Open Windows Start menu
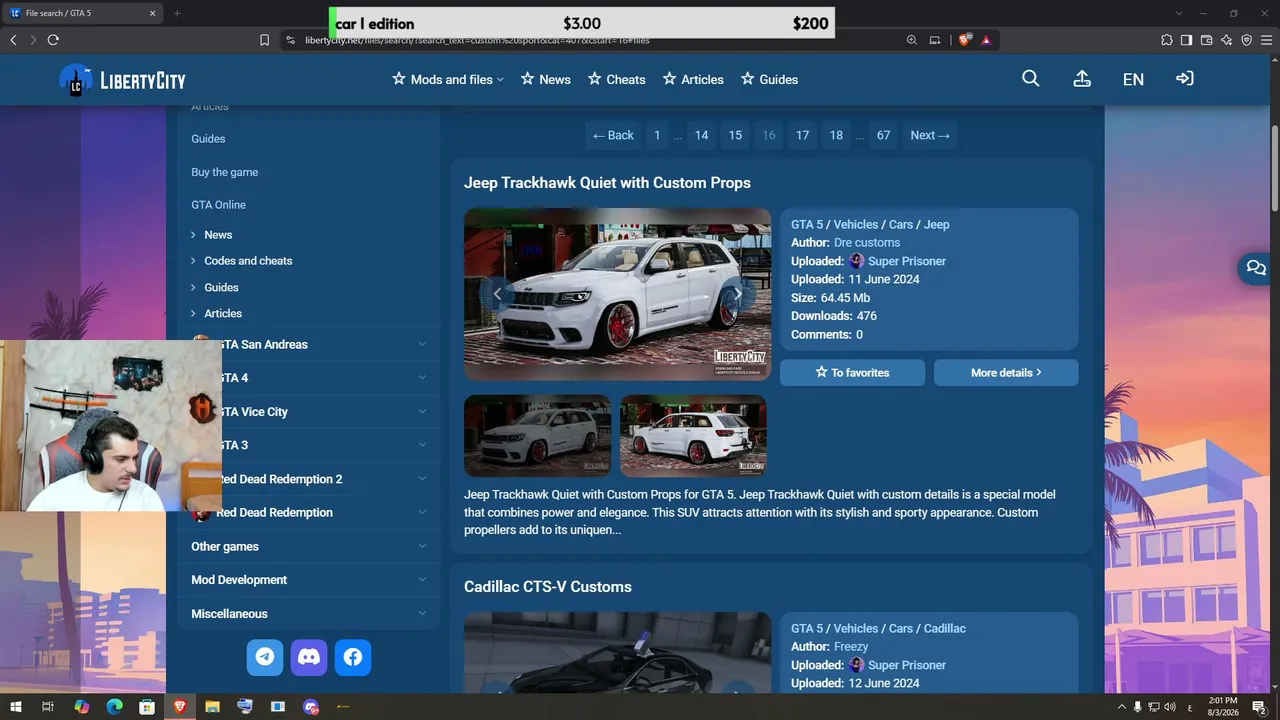Viewport: 1280px width, 720px height. pyautogui.click(x=15, y=707)
